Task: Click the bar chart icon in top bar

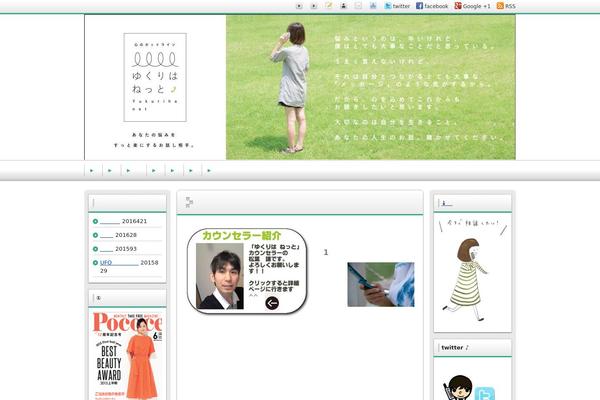Action: tap(373, 6)
